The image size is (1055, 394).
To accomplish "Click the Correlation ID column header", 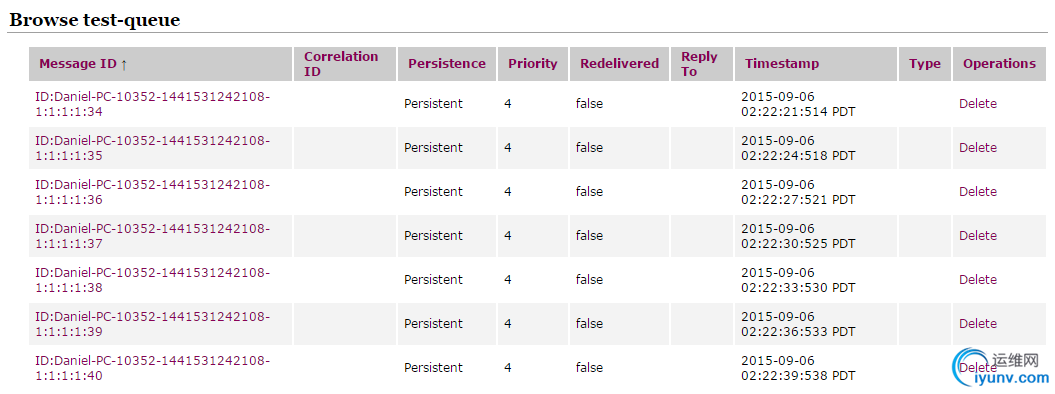I will [341, 64].
